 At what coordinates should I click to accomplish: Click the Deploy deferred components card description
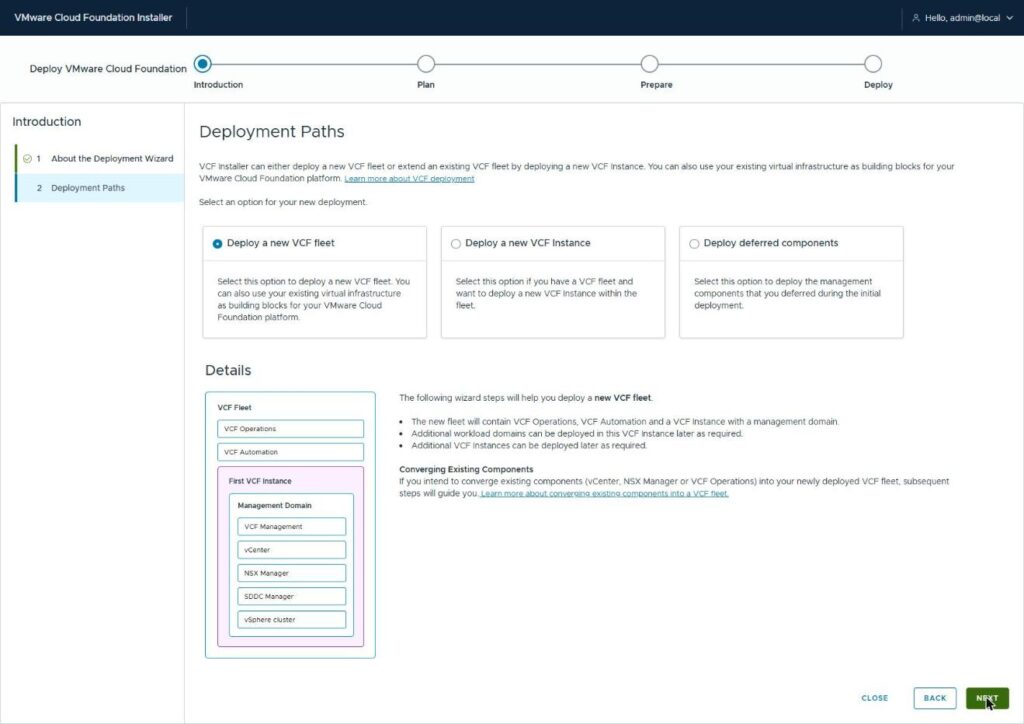coord(787,293)
